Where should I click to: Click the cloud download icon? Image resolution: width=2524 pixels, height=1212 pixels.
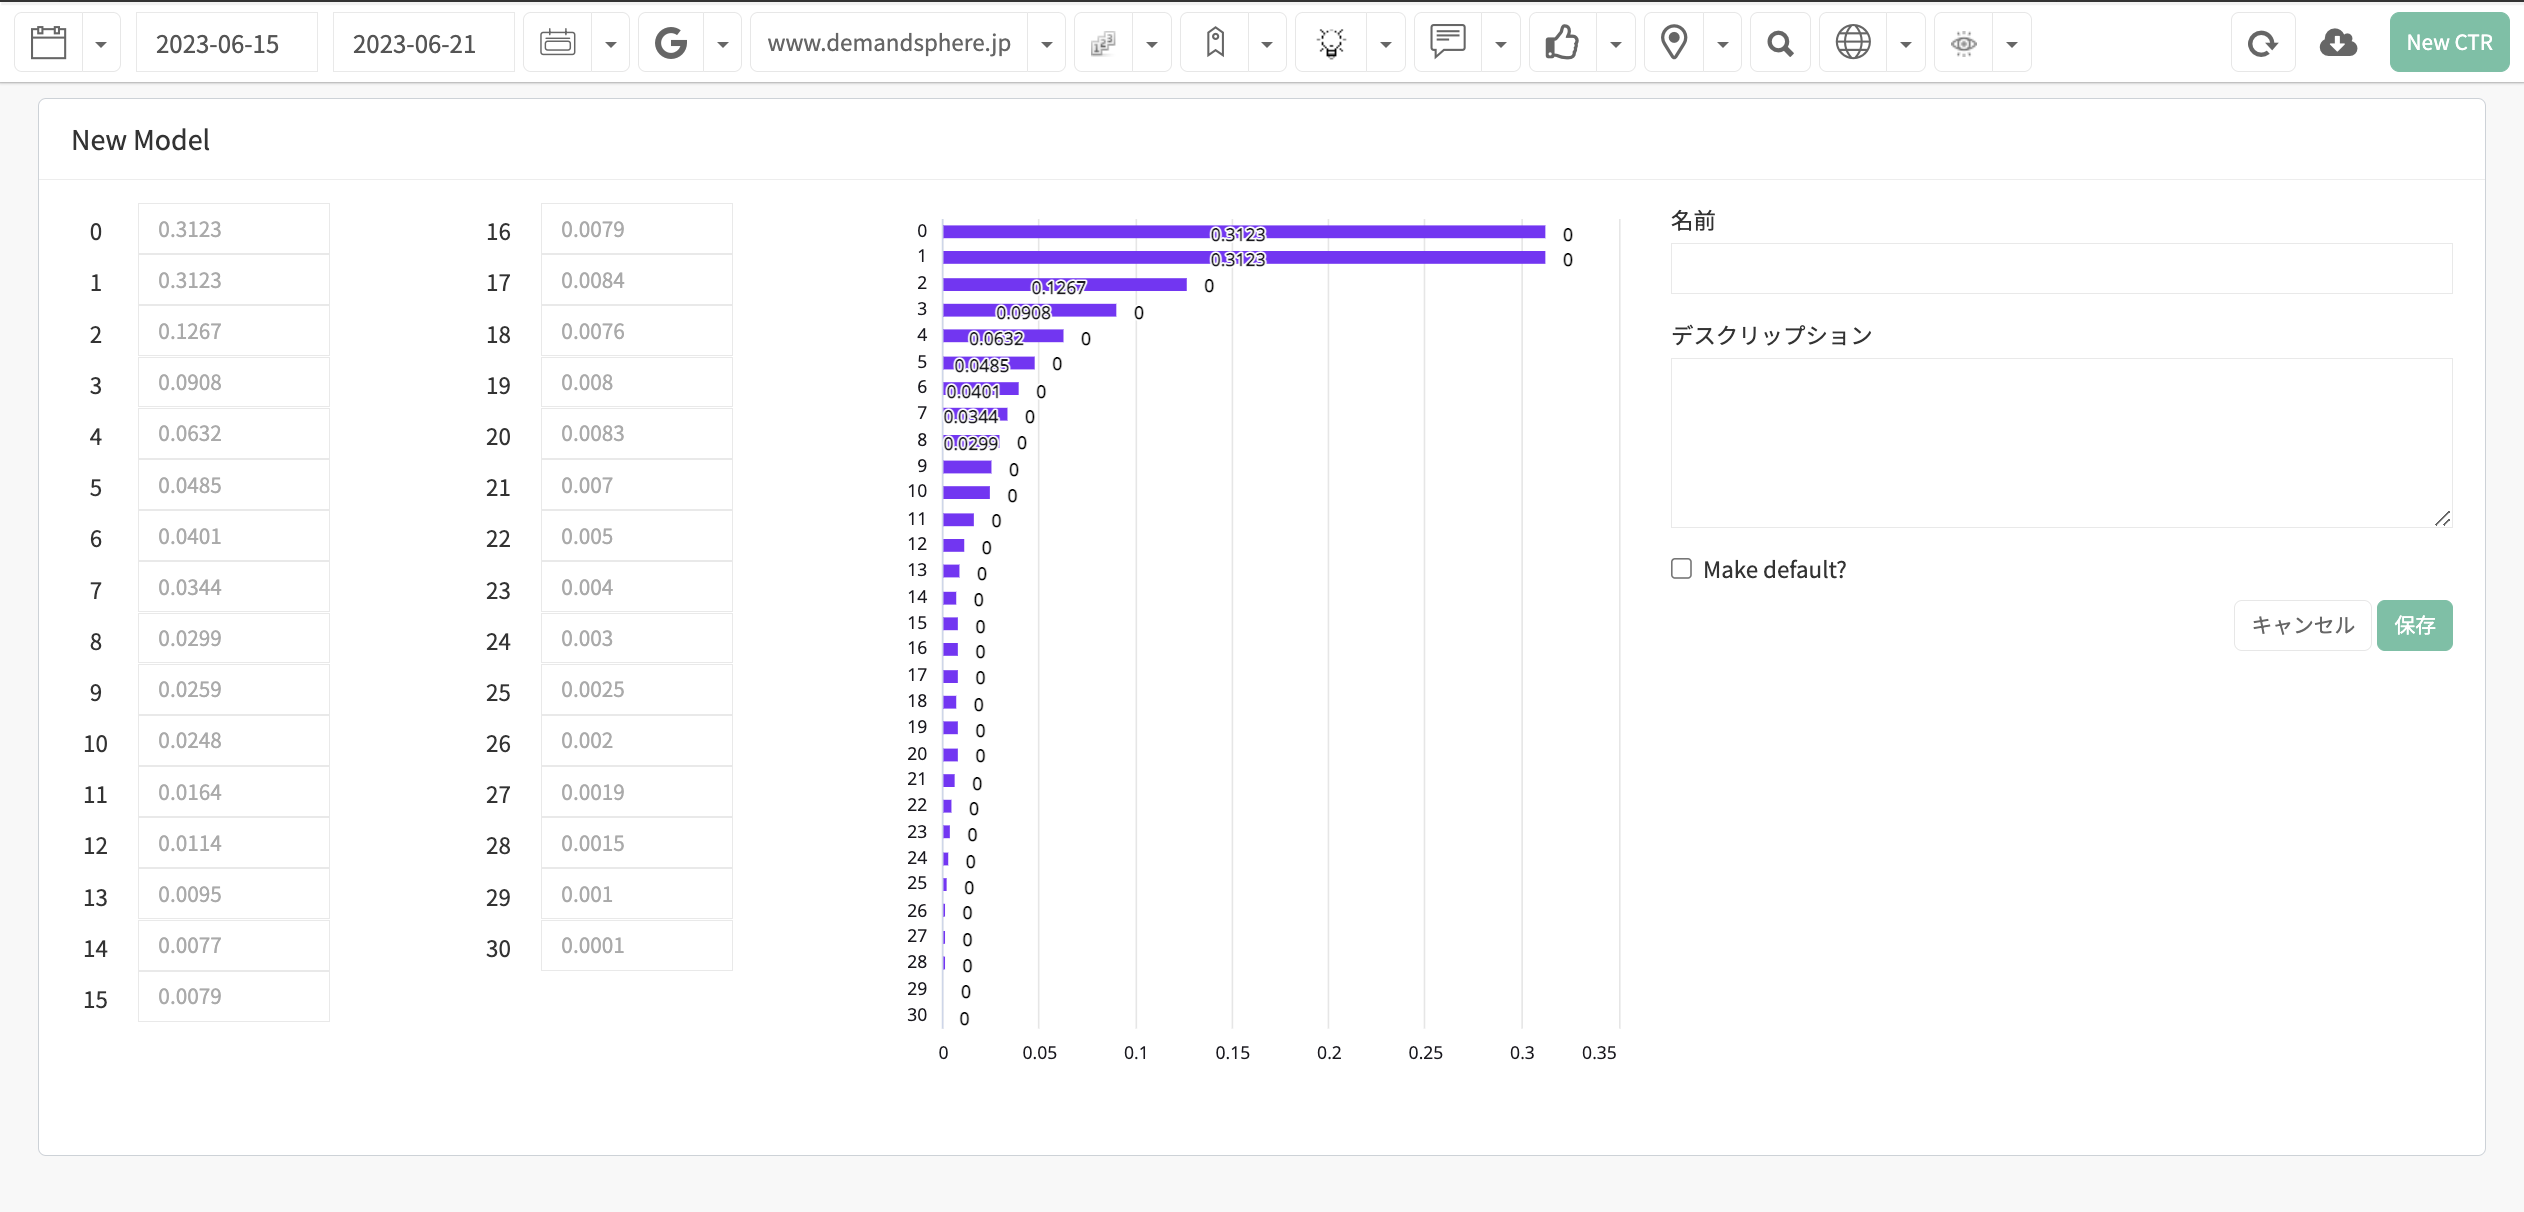(2338, 43)
